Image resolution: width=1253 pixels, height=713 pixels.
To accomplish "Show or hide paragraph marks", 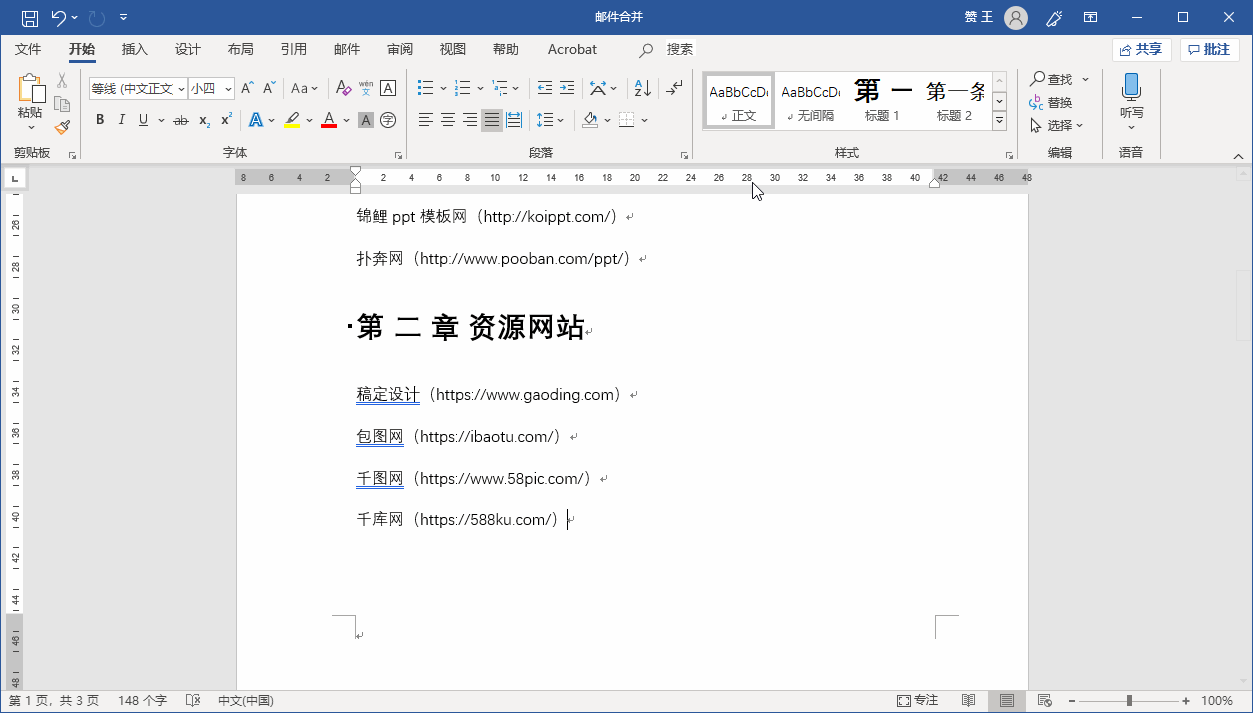I will tap(676, 88).
